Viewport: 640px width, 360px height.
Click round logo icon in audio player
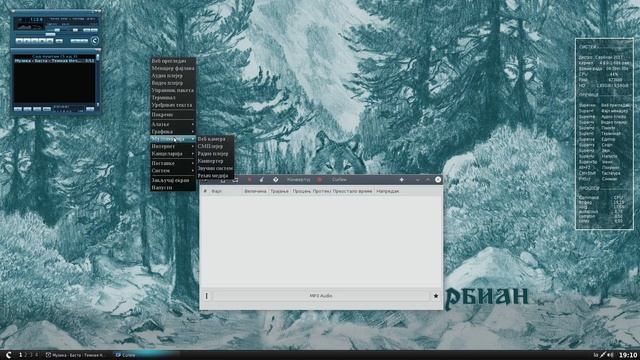pyautogui.click(x=95, y=40)
